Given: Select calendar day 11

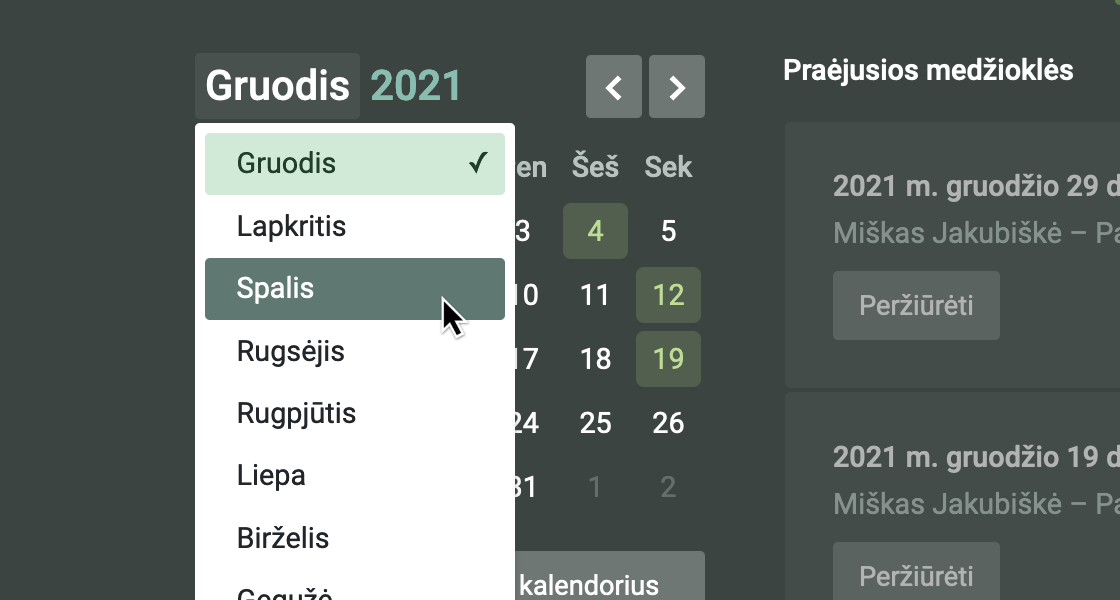Looking at the screenshot, I should pos(596,296).
